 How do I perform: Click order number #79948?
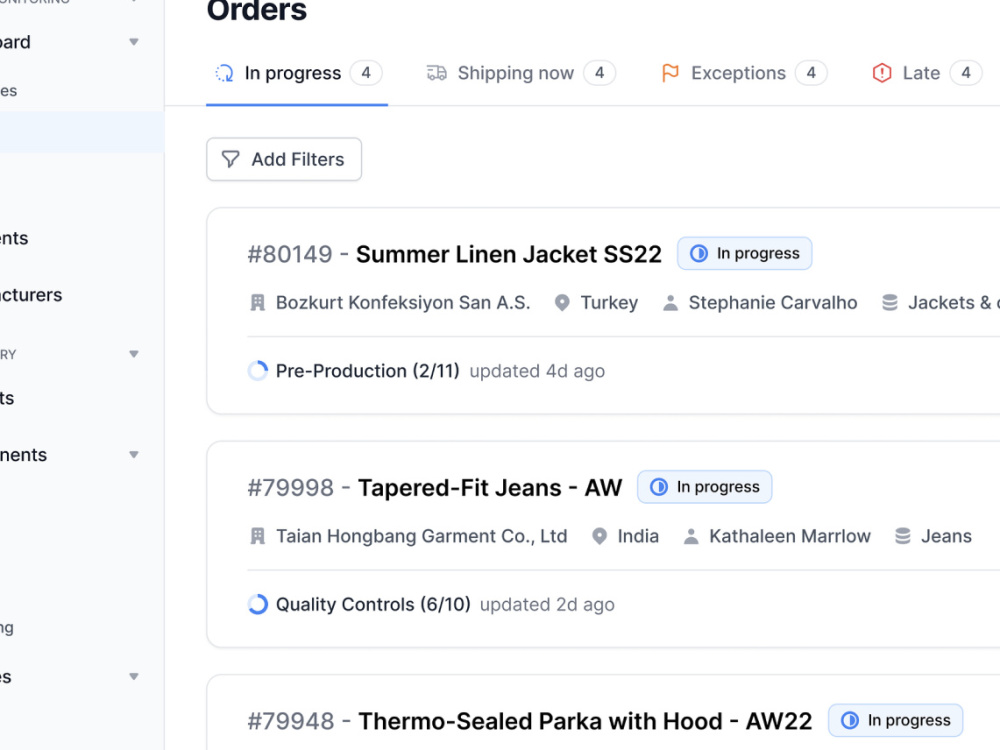291,721
